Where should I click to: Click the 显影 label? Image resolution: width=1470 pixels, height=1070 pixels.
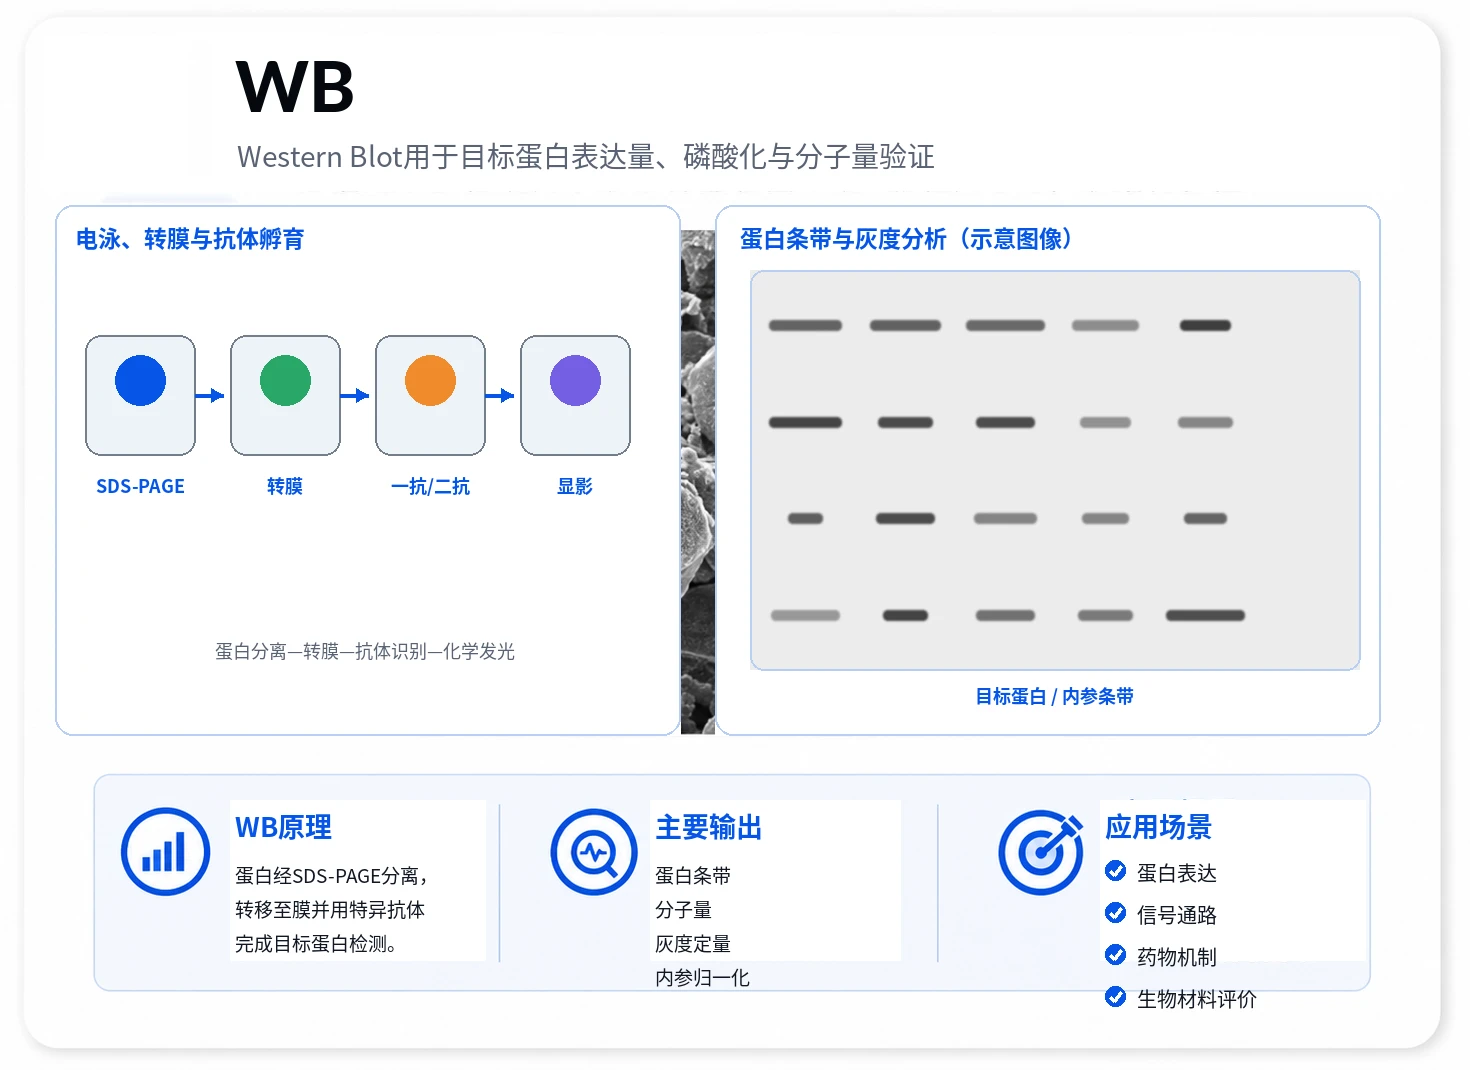pyautogui.click(x=575, y=486)
